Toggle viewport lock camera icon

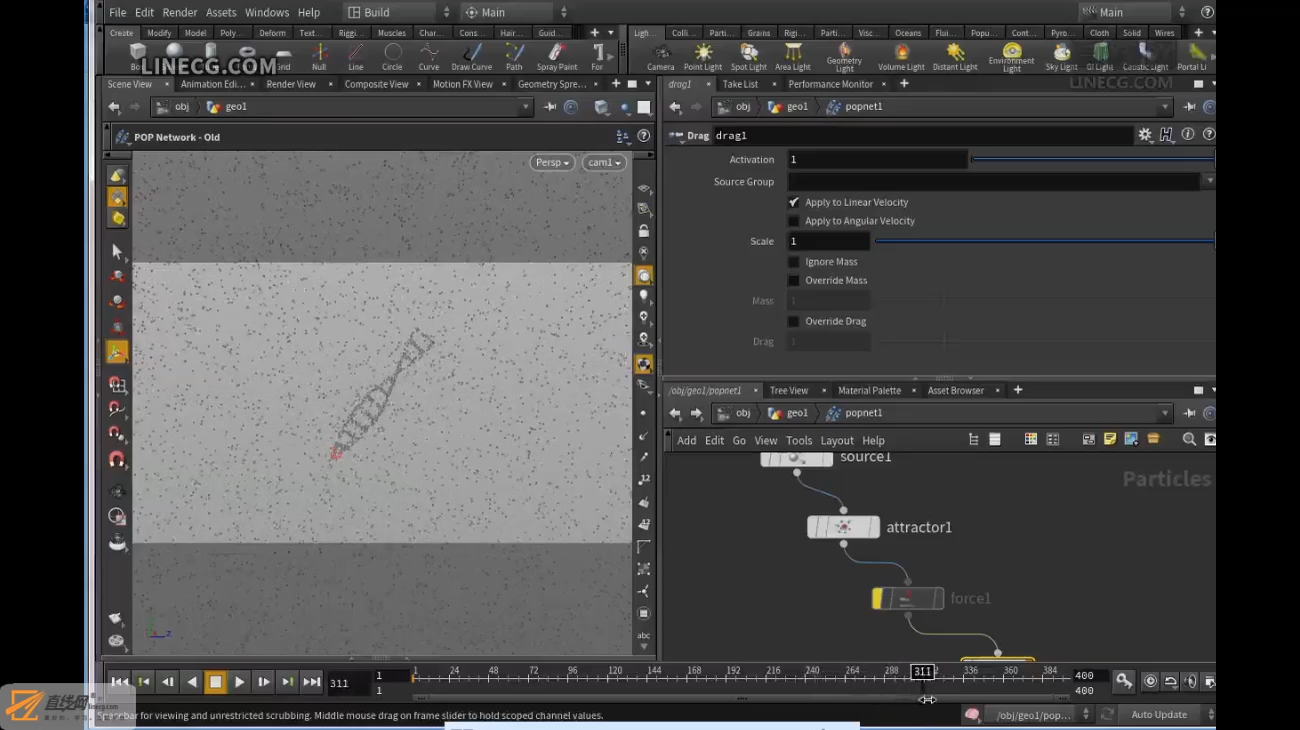(644, 231)
